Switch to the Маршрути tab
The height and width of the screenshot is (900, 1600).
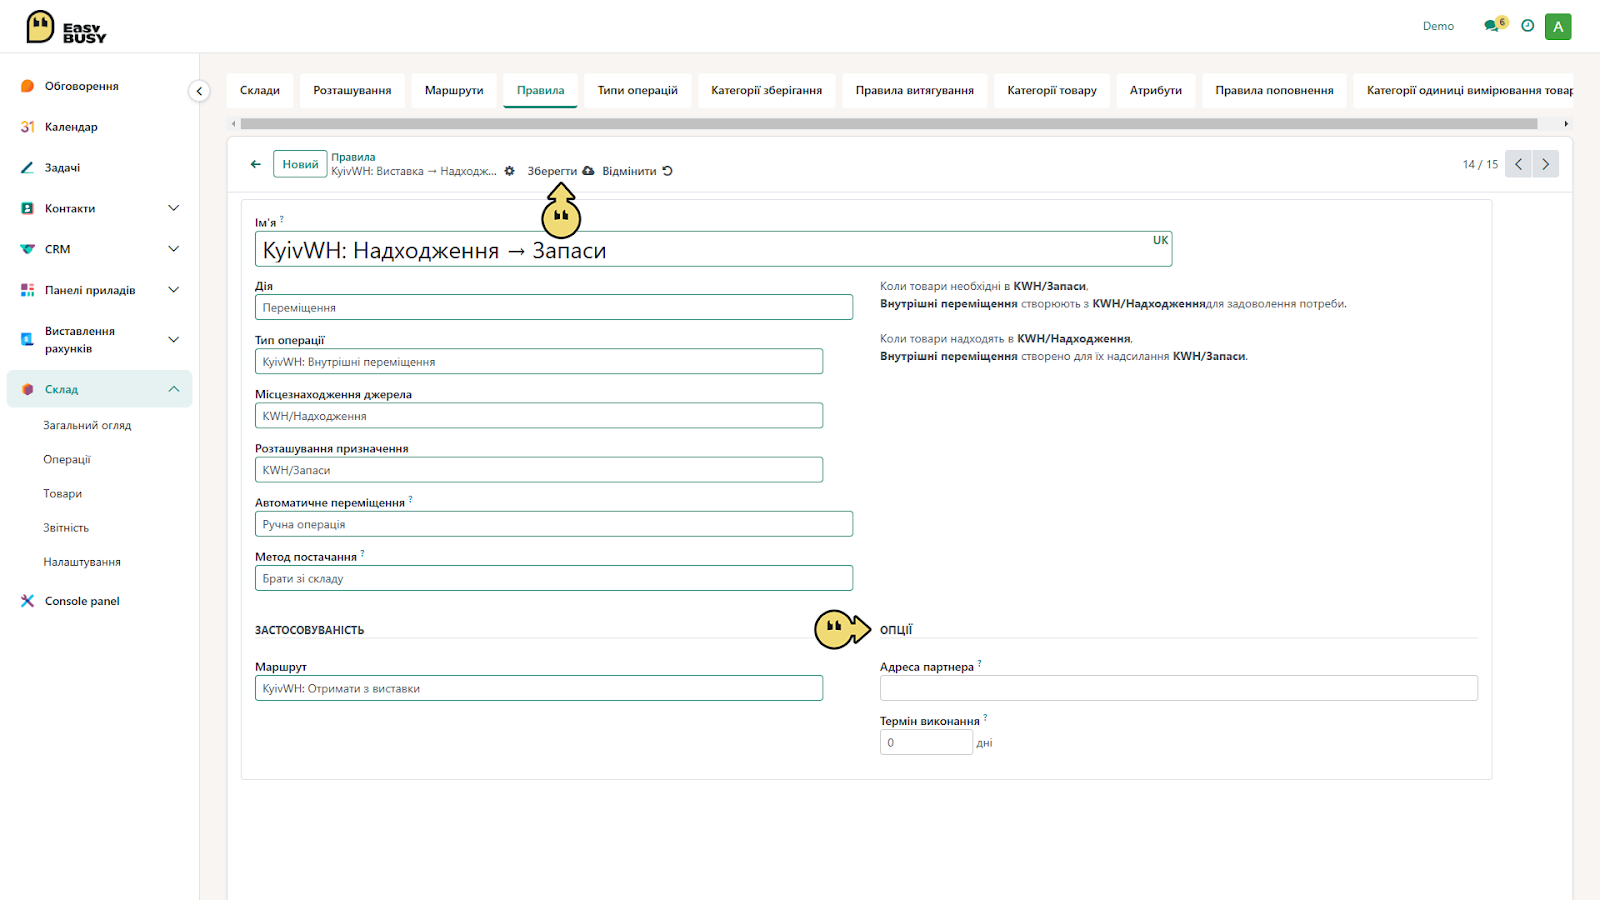point(454,90)
